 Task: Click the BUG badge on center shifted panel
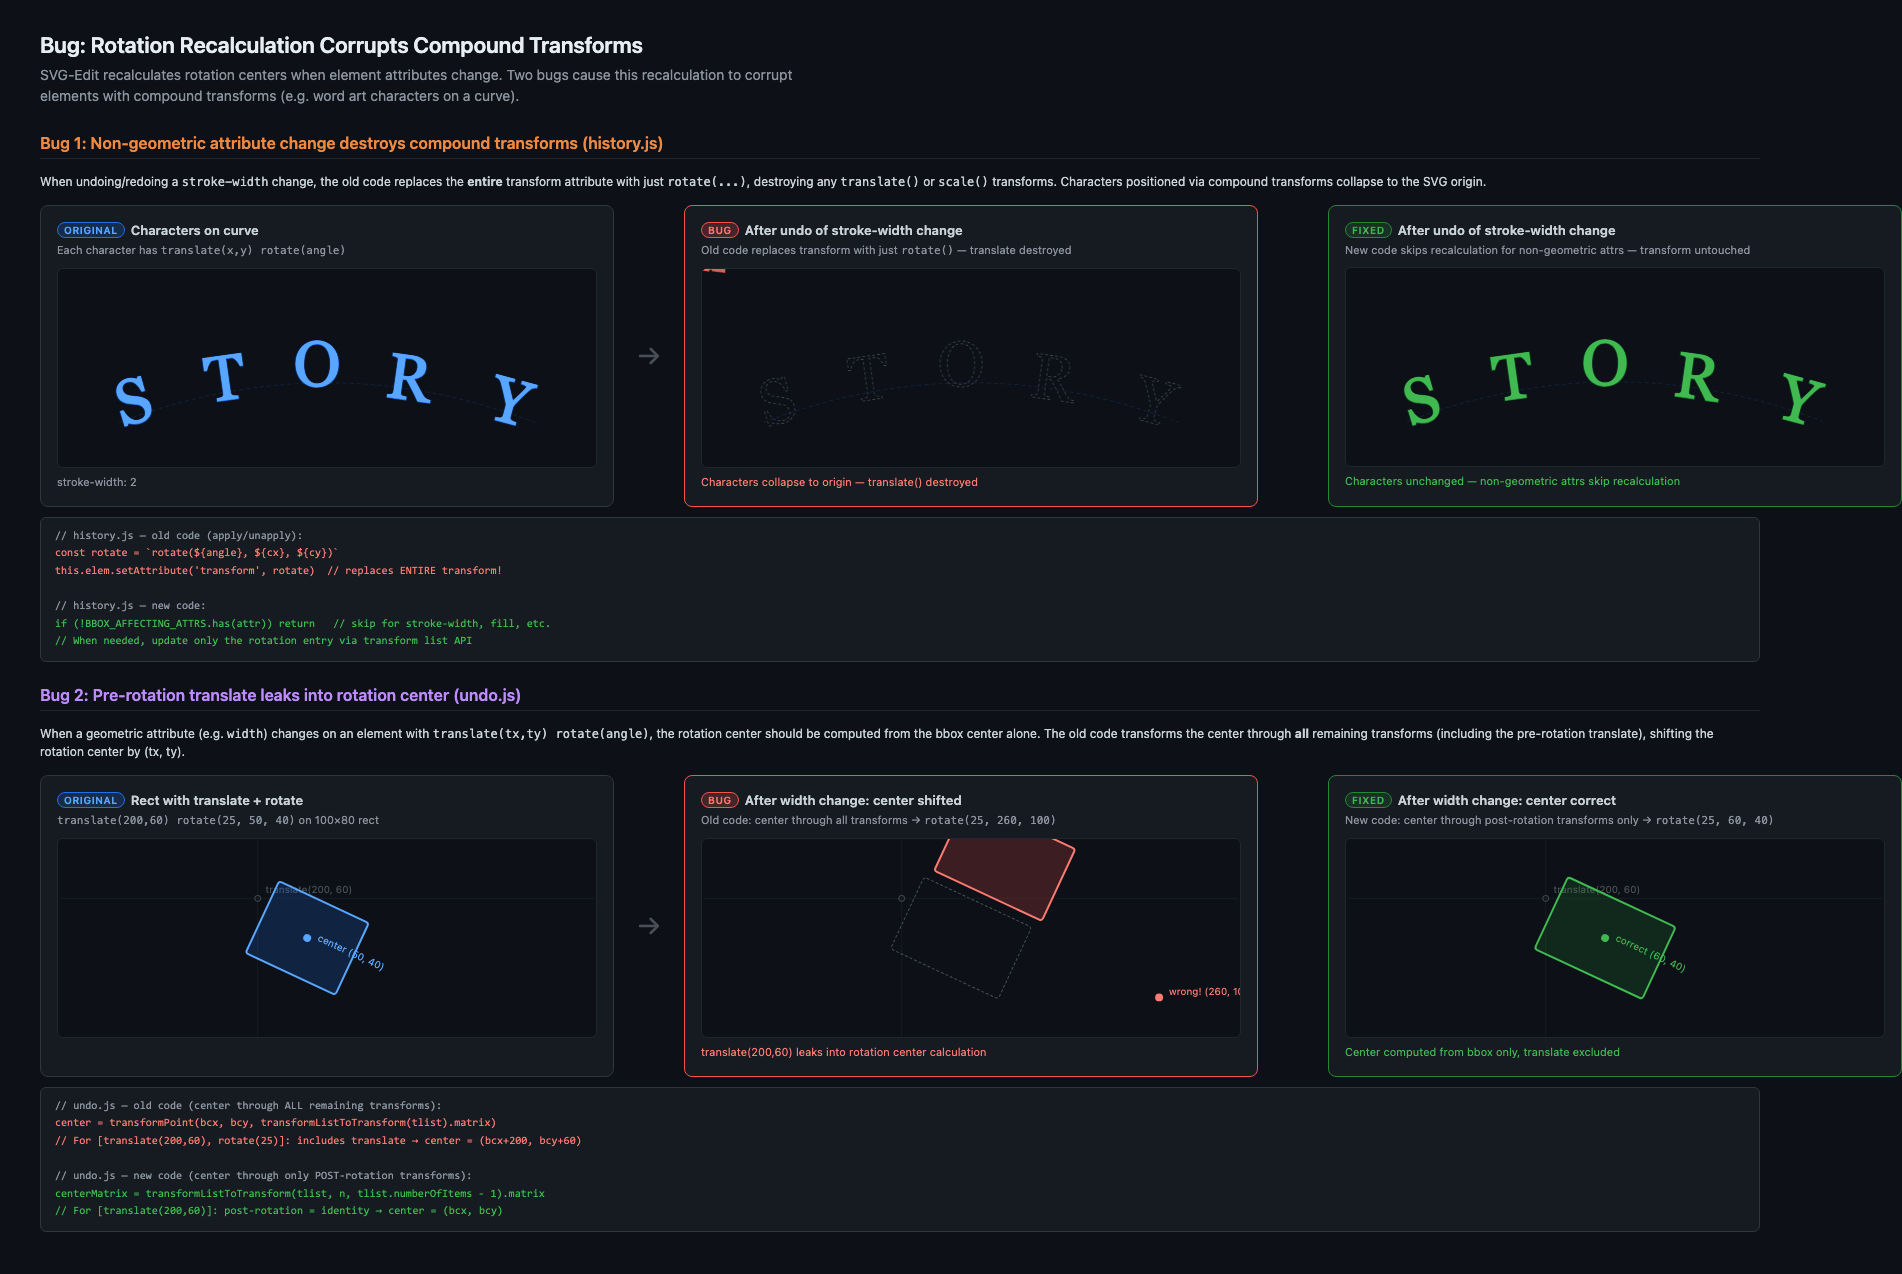[720, 800]
